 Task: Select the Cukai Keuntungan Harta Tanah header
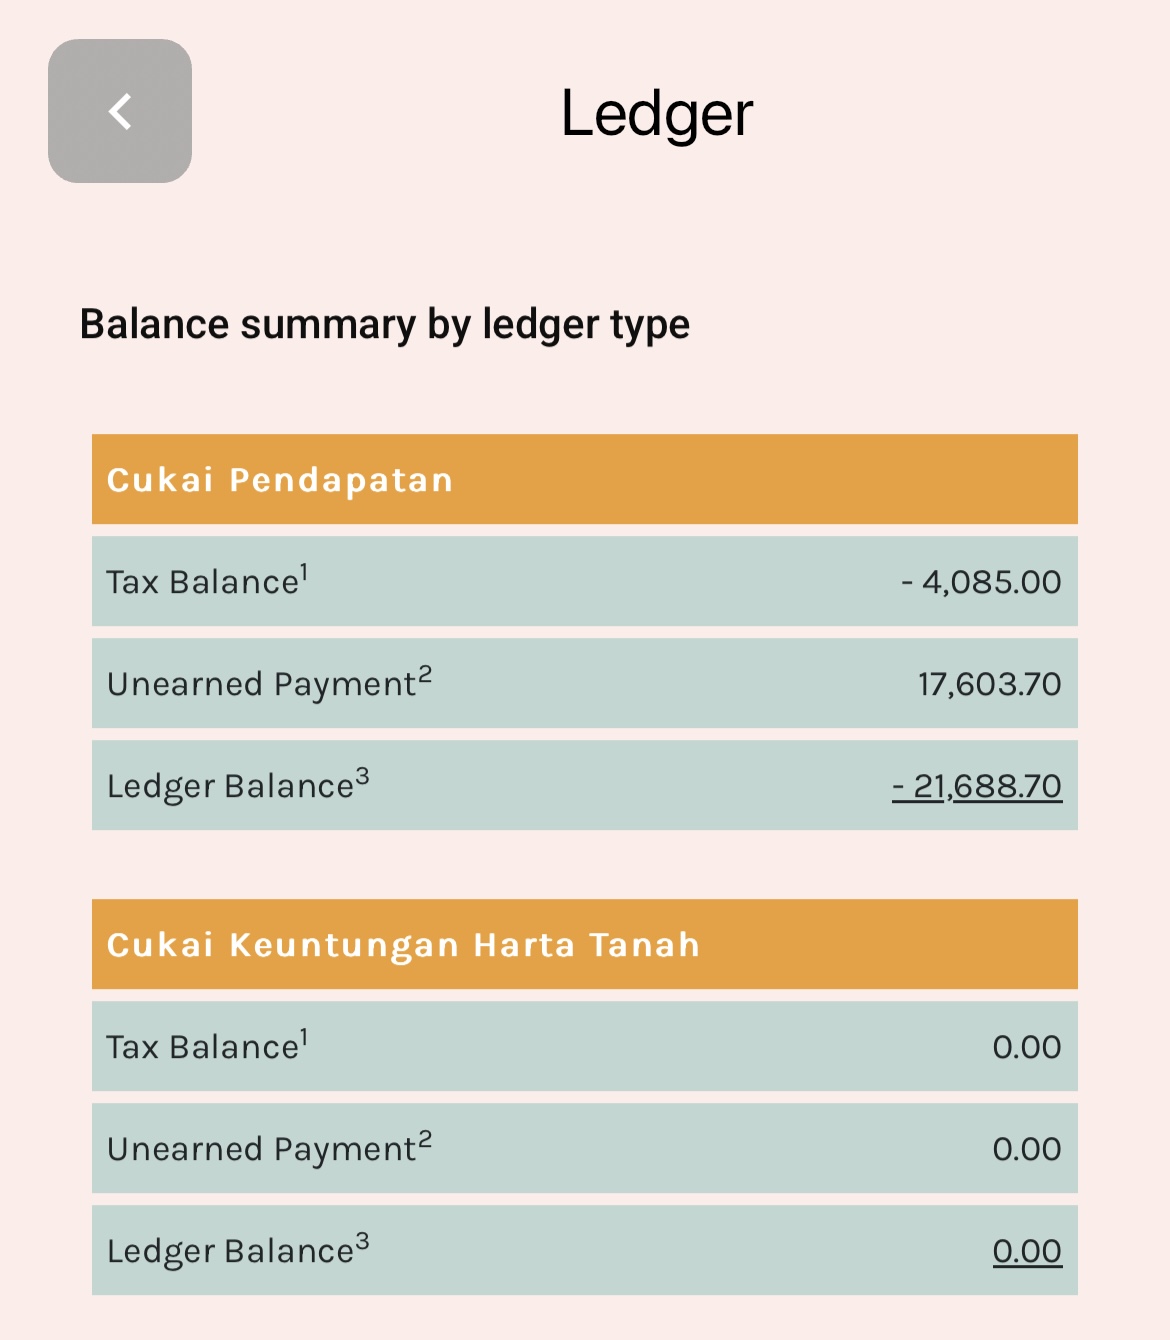[x=403, y=945]
